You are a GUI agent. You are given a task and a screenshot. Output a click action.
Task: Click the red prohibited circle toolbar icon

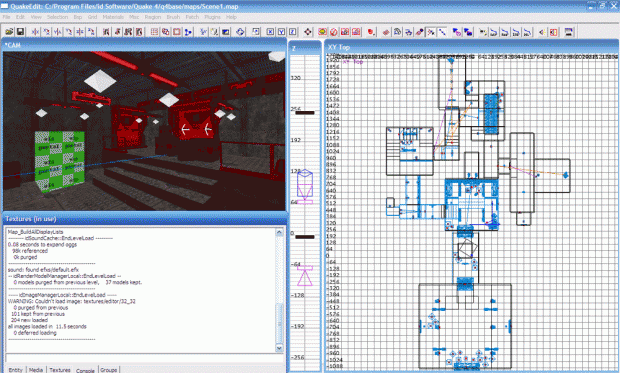[334, 32]
